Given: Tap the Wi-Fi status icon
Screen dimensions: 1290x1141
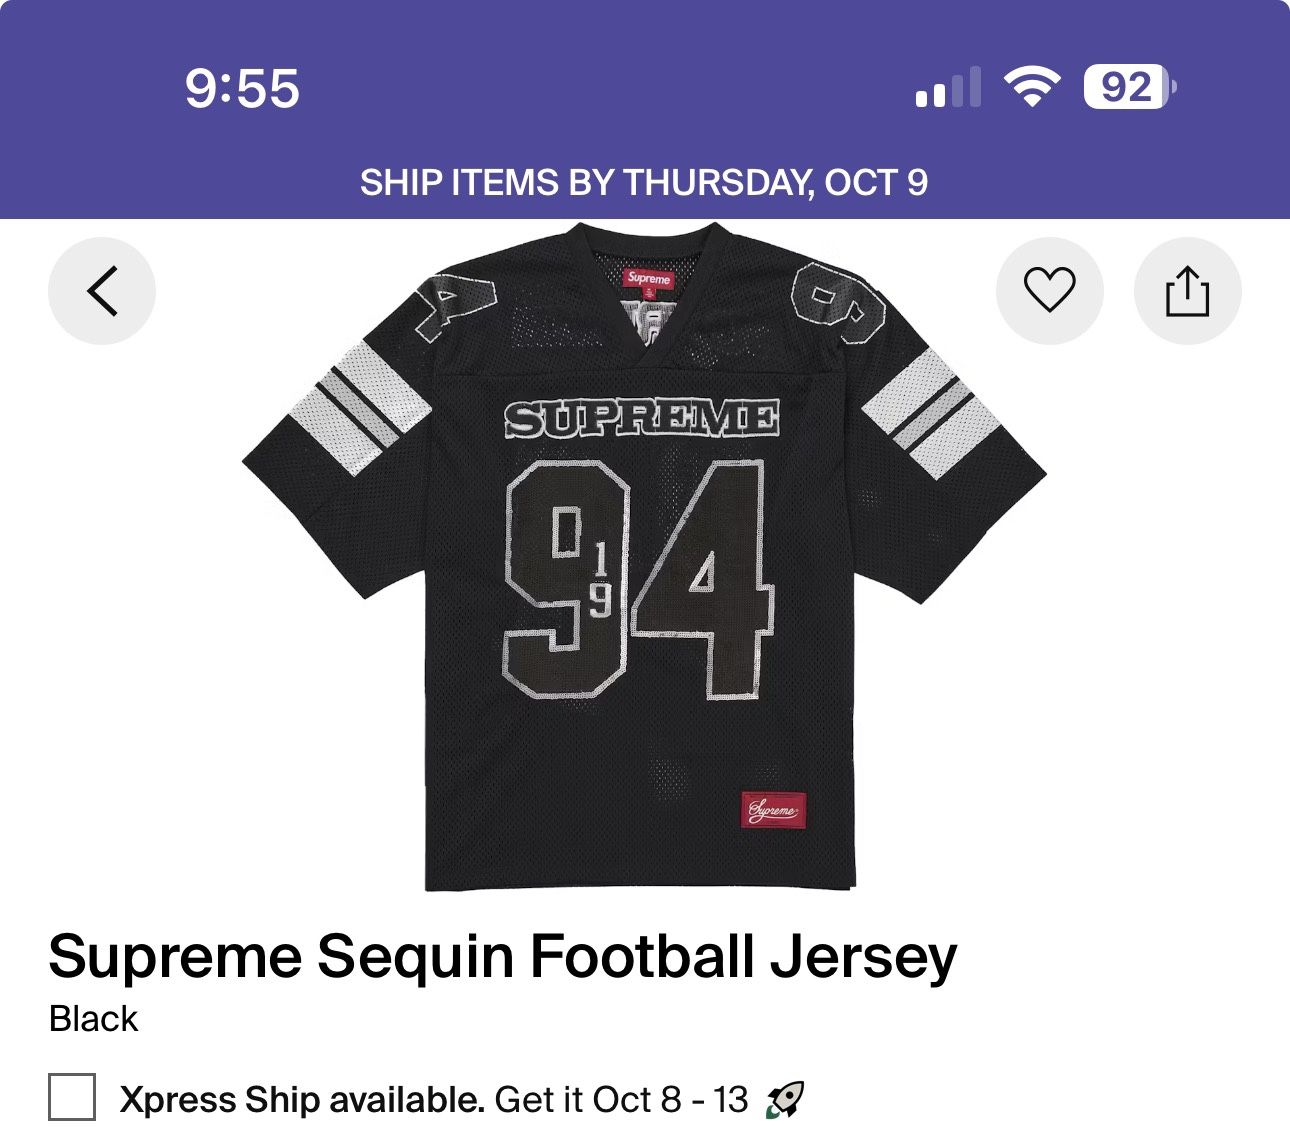Looking at the screenshot, I should click(x=1033, y=88).
